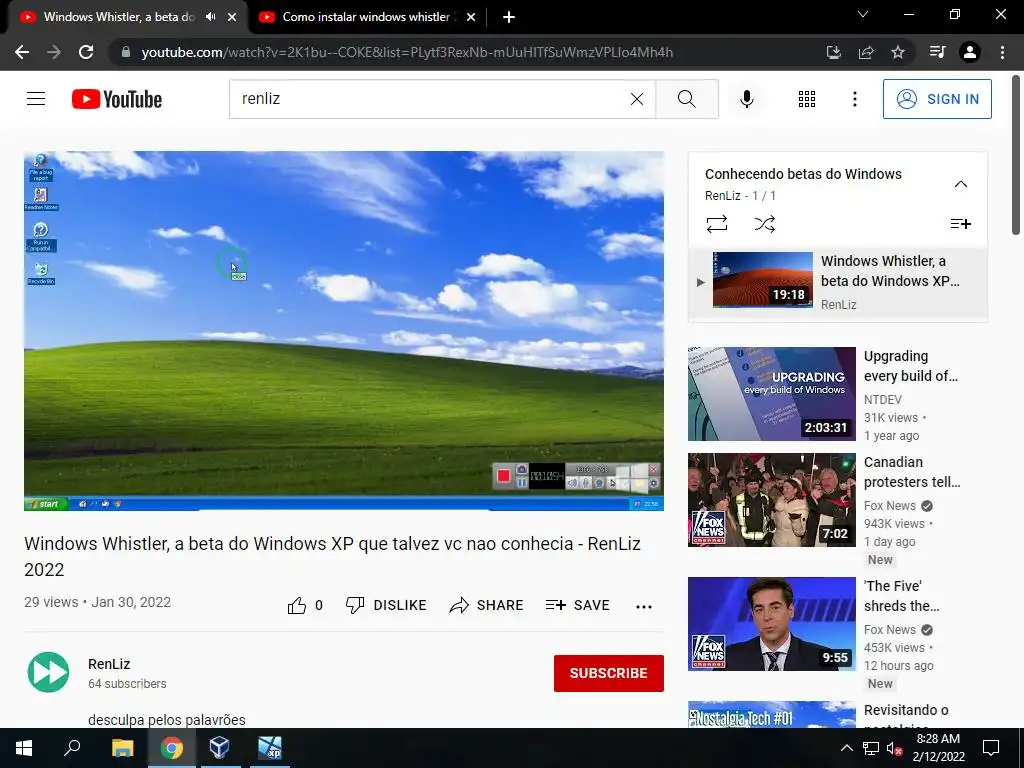Select the Windows Whistler browser tab

(119, 17)
